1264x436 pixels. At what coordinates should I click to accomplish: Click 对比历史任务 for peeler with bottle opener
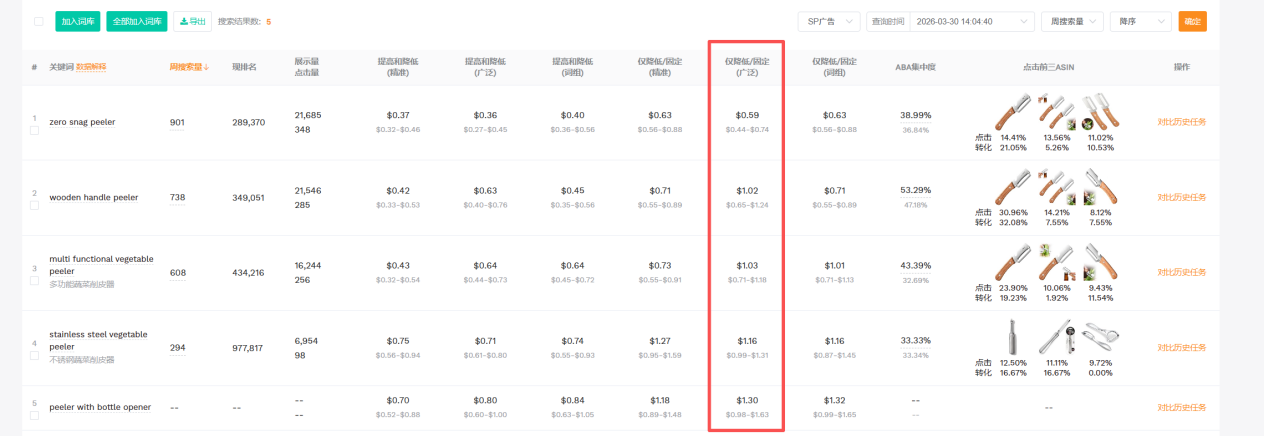[1181, 407]
